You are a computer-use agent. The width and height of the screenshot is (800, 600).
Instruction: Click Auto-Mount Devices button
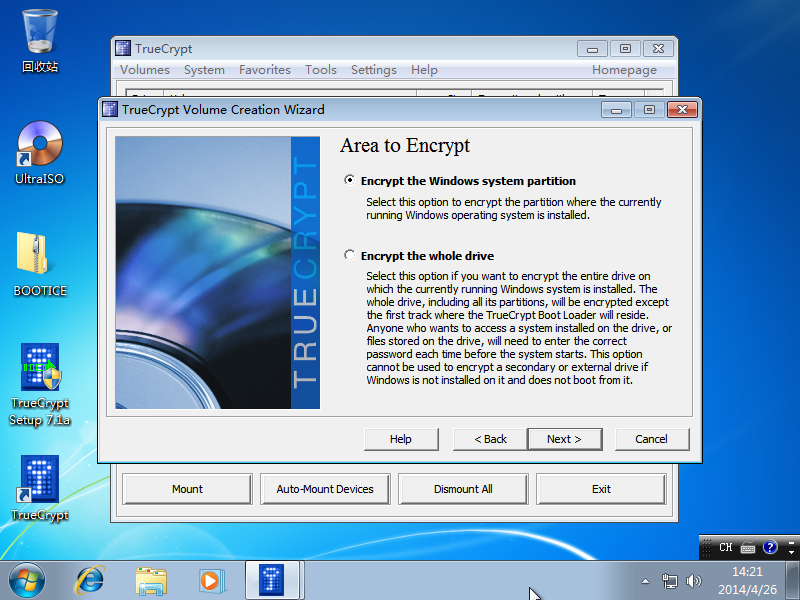[325, 489]
